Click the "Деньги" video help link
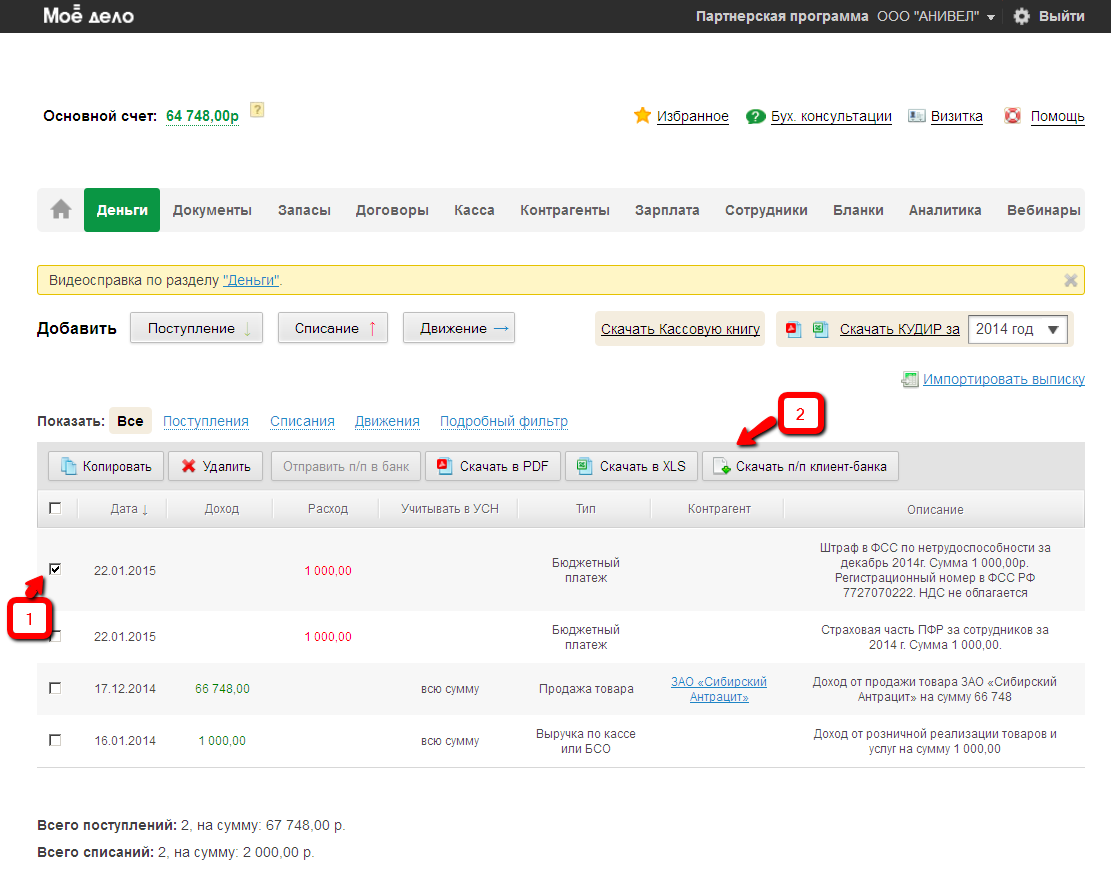1111x884 pixels. (x=252, y=280)
